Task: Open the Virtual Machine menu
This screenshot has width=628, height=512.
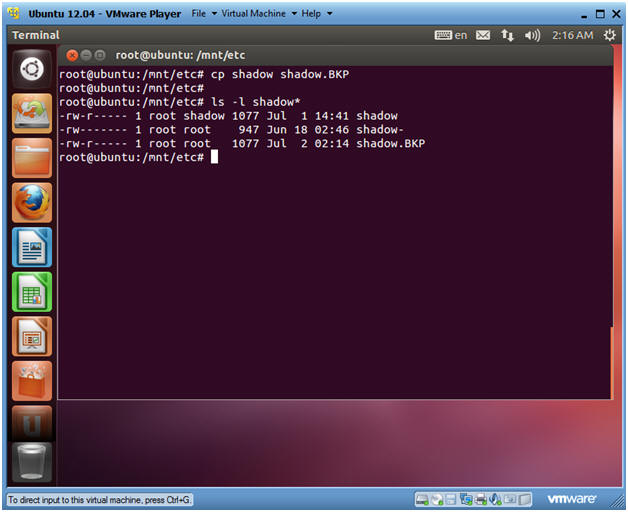Action: tap(254, 14)
